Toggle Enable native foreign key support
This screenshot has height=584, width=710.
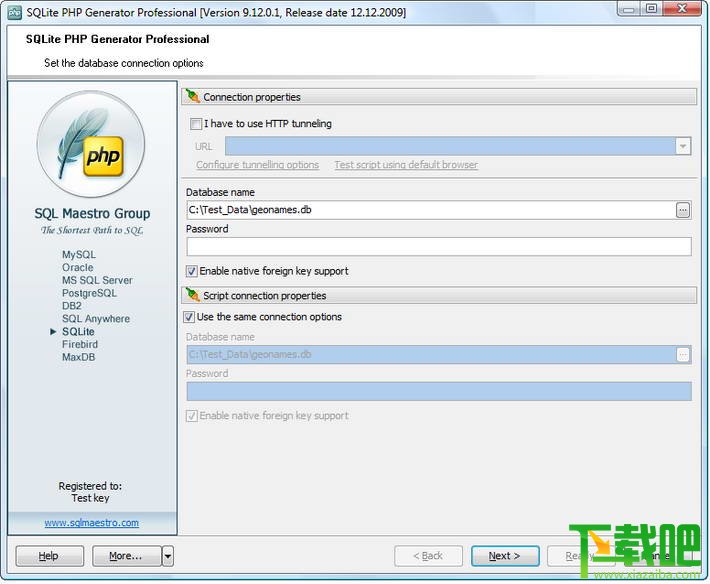192,271
